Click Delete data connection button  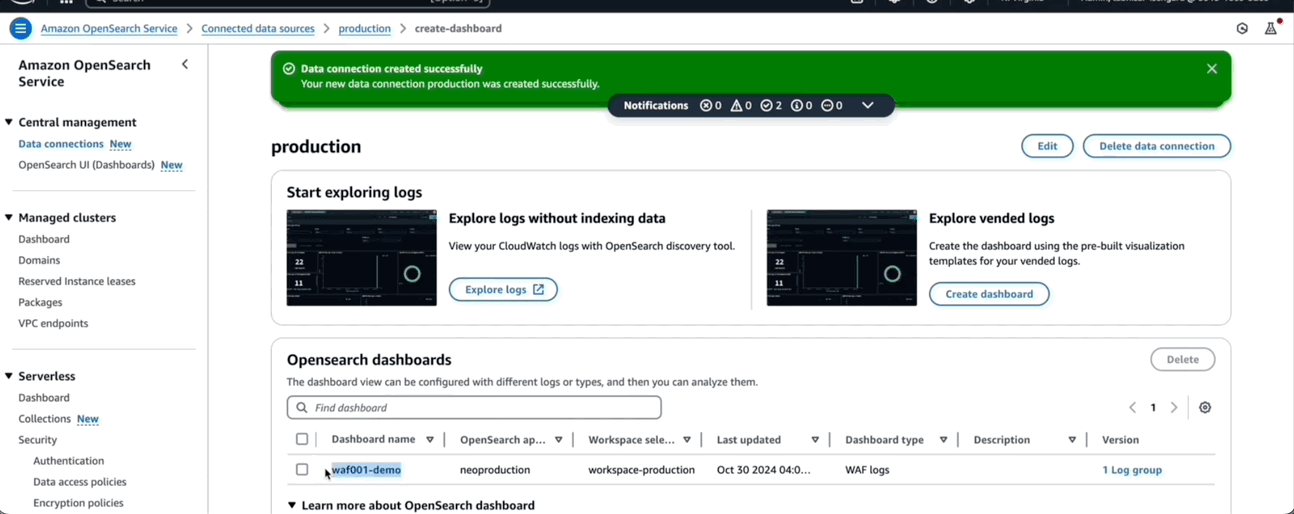coord(1157,146)
